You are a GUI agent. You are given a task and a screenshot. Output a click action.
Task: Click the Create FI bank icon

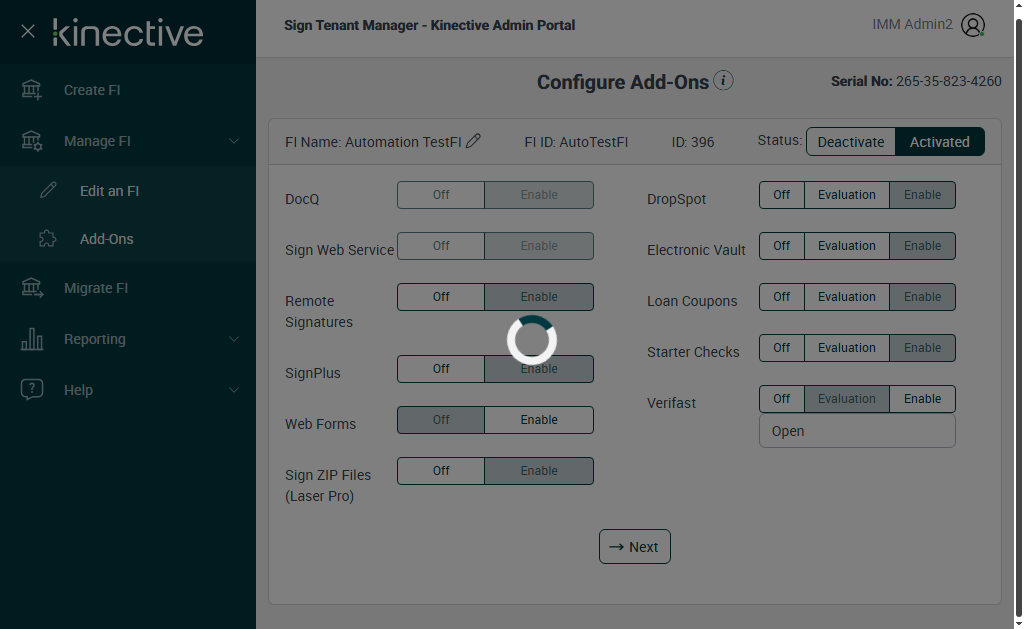coord(31,89)
